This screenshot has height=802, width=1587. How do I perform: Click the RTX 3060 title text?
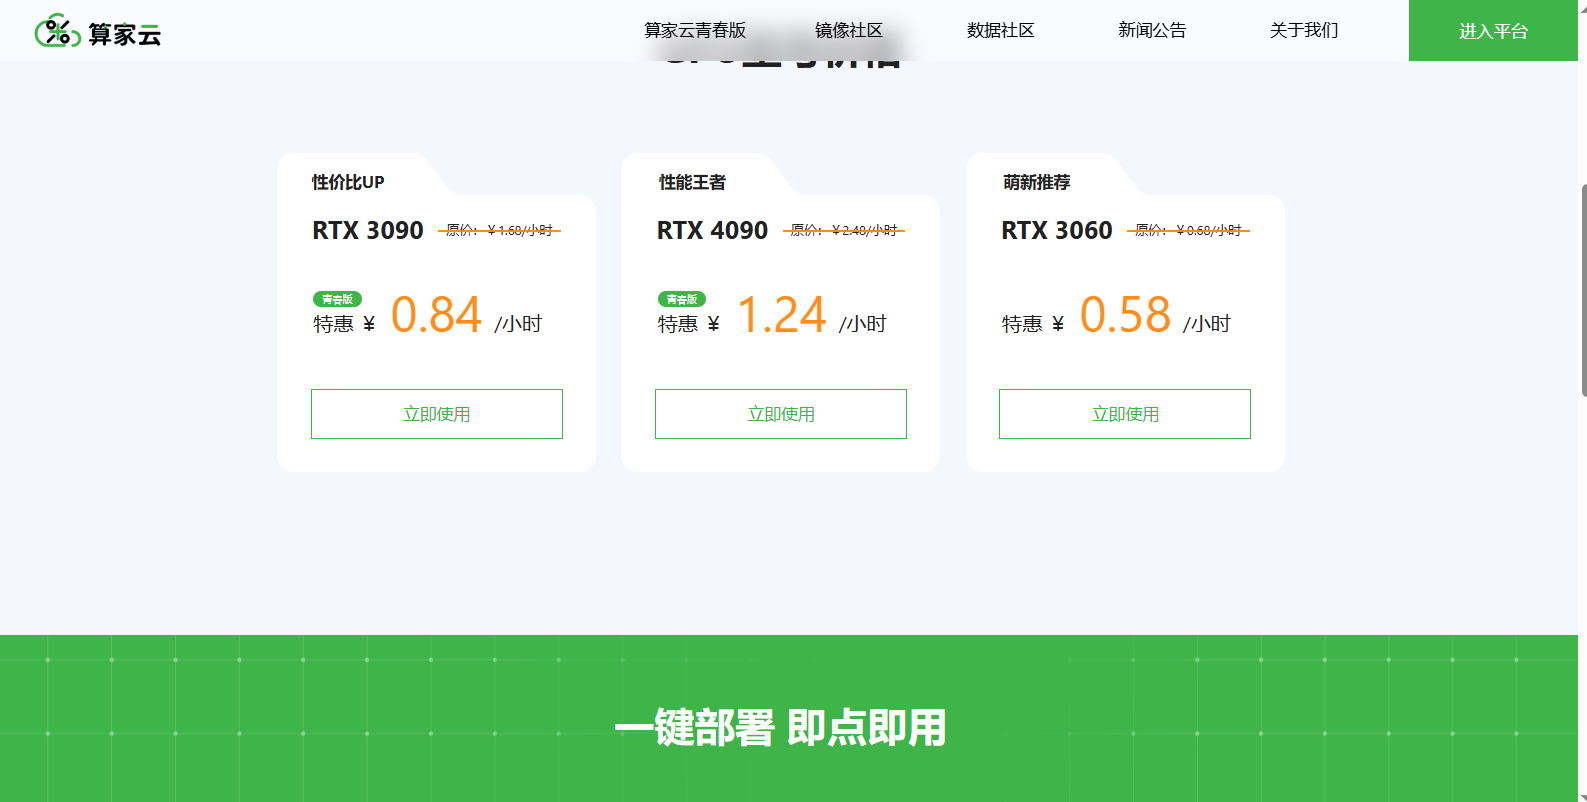click(x=1057, y=231)
